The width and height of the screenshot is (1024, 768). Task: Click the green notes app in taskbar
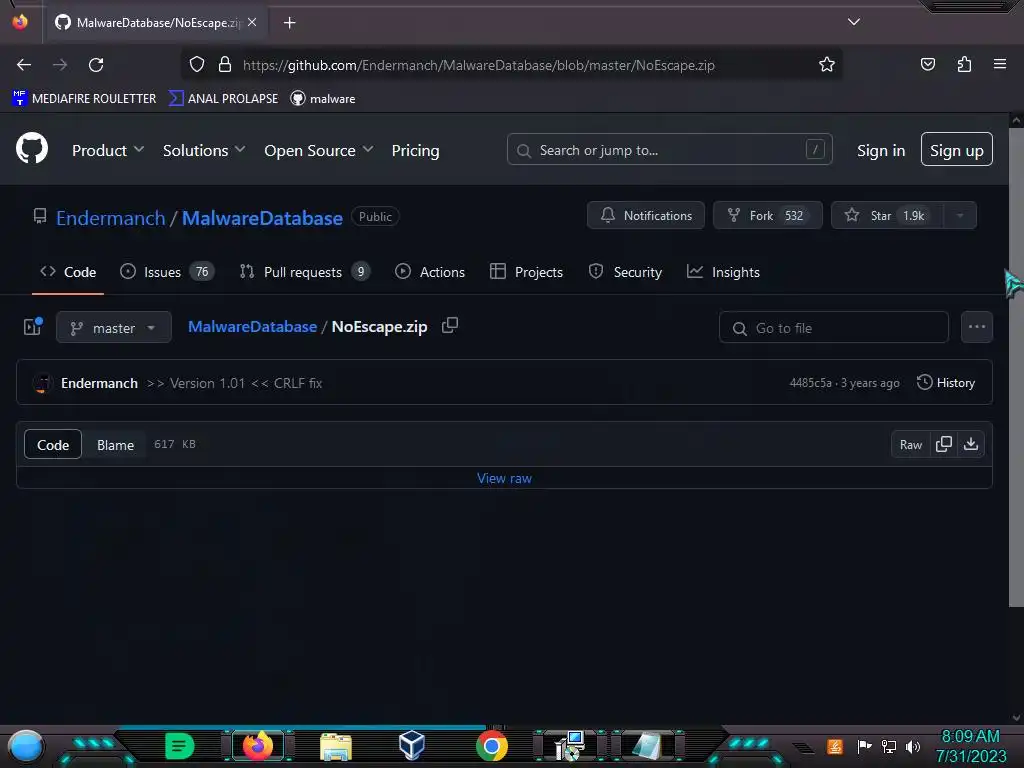[x=180, y=745]
